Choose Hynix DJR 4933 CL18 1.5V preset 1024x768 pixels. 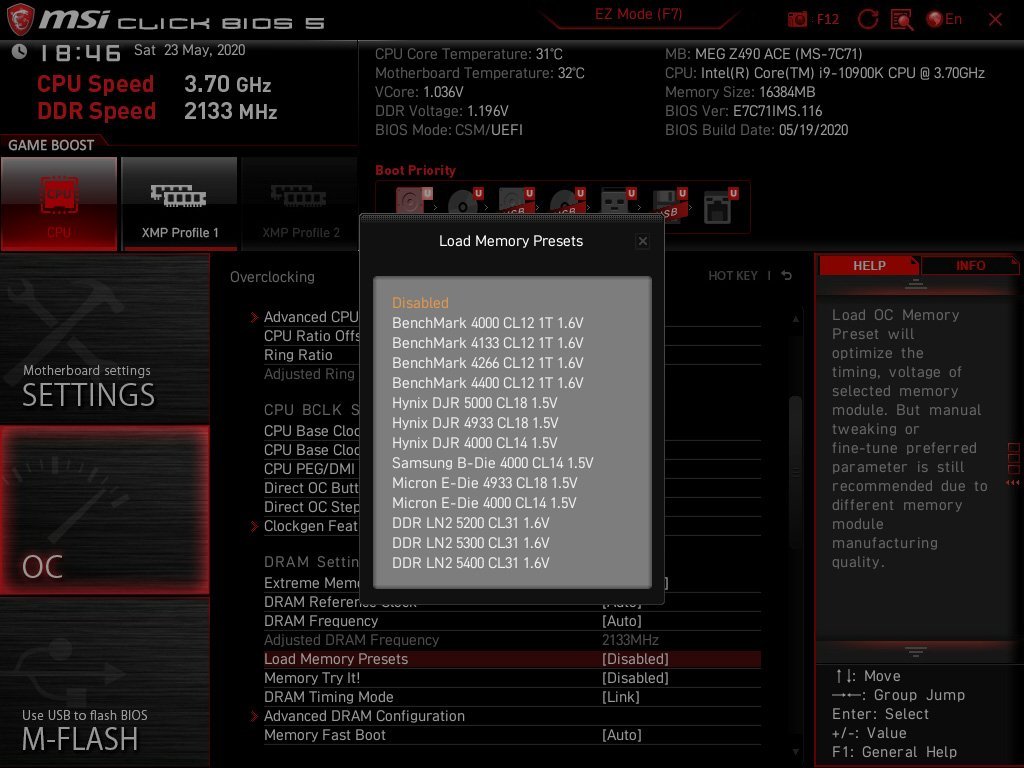coord(475,423)
